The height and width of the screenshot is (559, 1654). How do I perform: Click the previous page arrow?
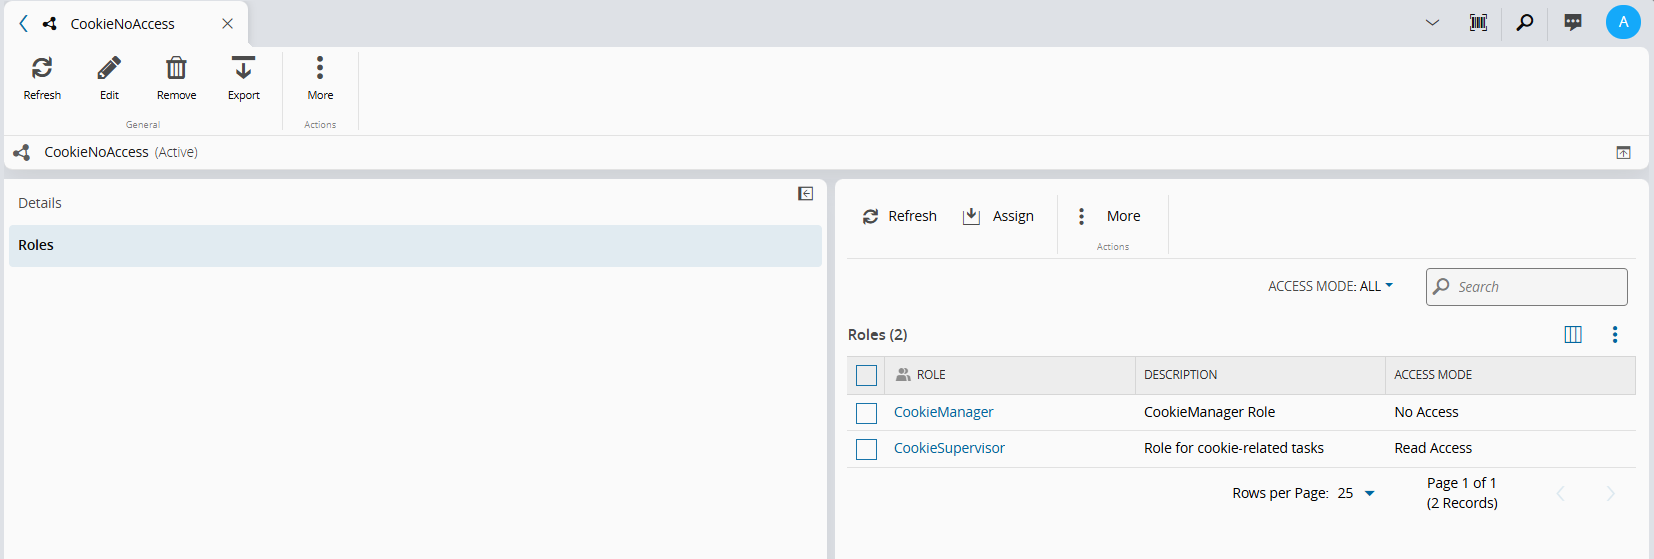1560,493
